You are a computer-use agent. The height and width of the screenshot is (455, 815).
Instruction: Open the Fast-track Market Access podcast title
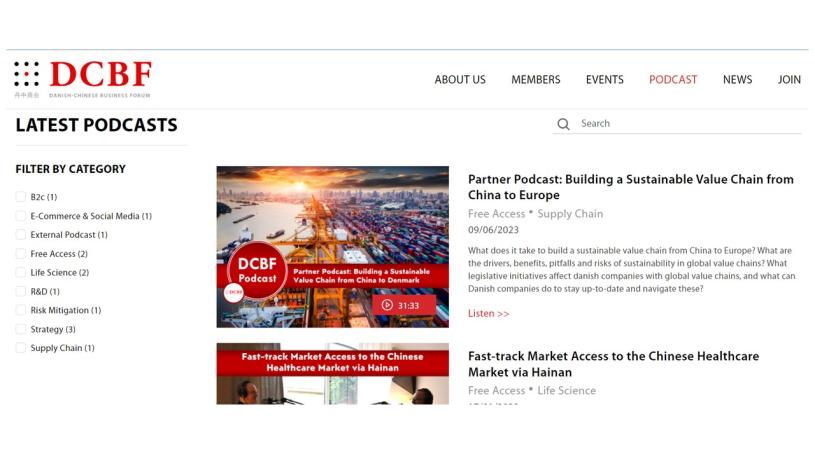tap(613, 364)
